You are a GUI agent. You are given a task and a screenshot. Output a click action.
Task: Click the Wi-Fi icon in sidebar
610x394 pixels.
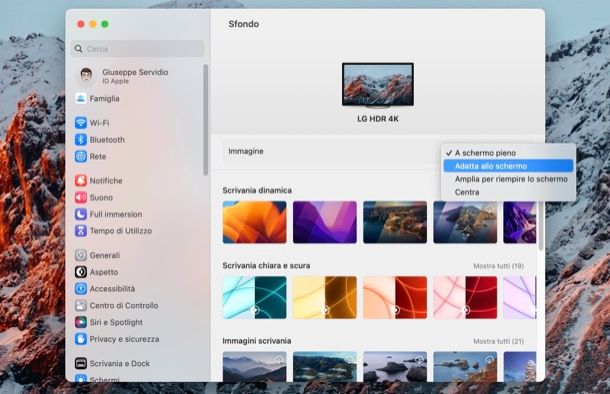click(x=81, y=123)
